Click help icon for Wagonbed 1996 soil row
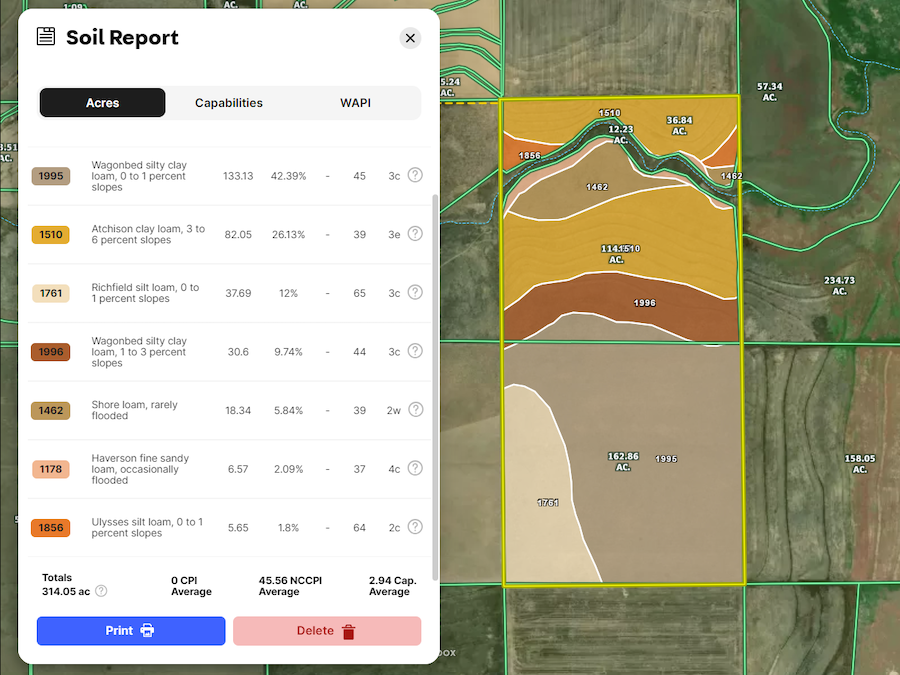Viewport: 900px width, 675px height. [415, 351]
